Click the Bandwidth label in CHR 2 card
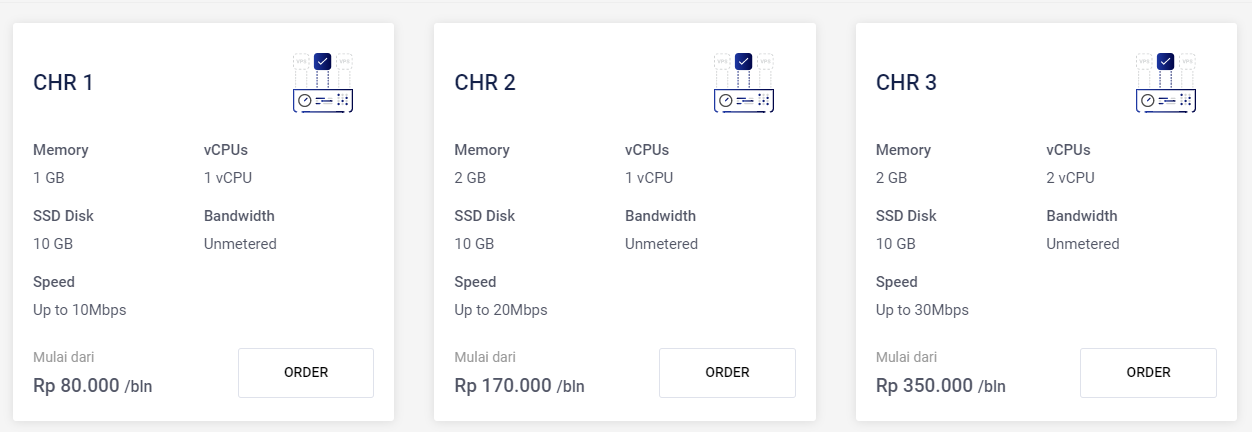The image size is (1252, 432). (660, 216)
